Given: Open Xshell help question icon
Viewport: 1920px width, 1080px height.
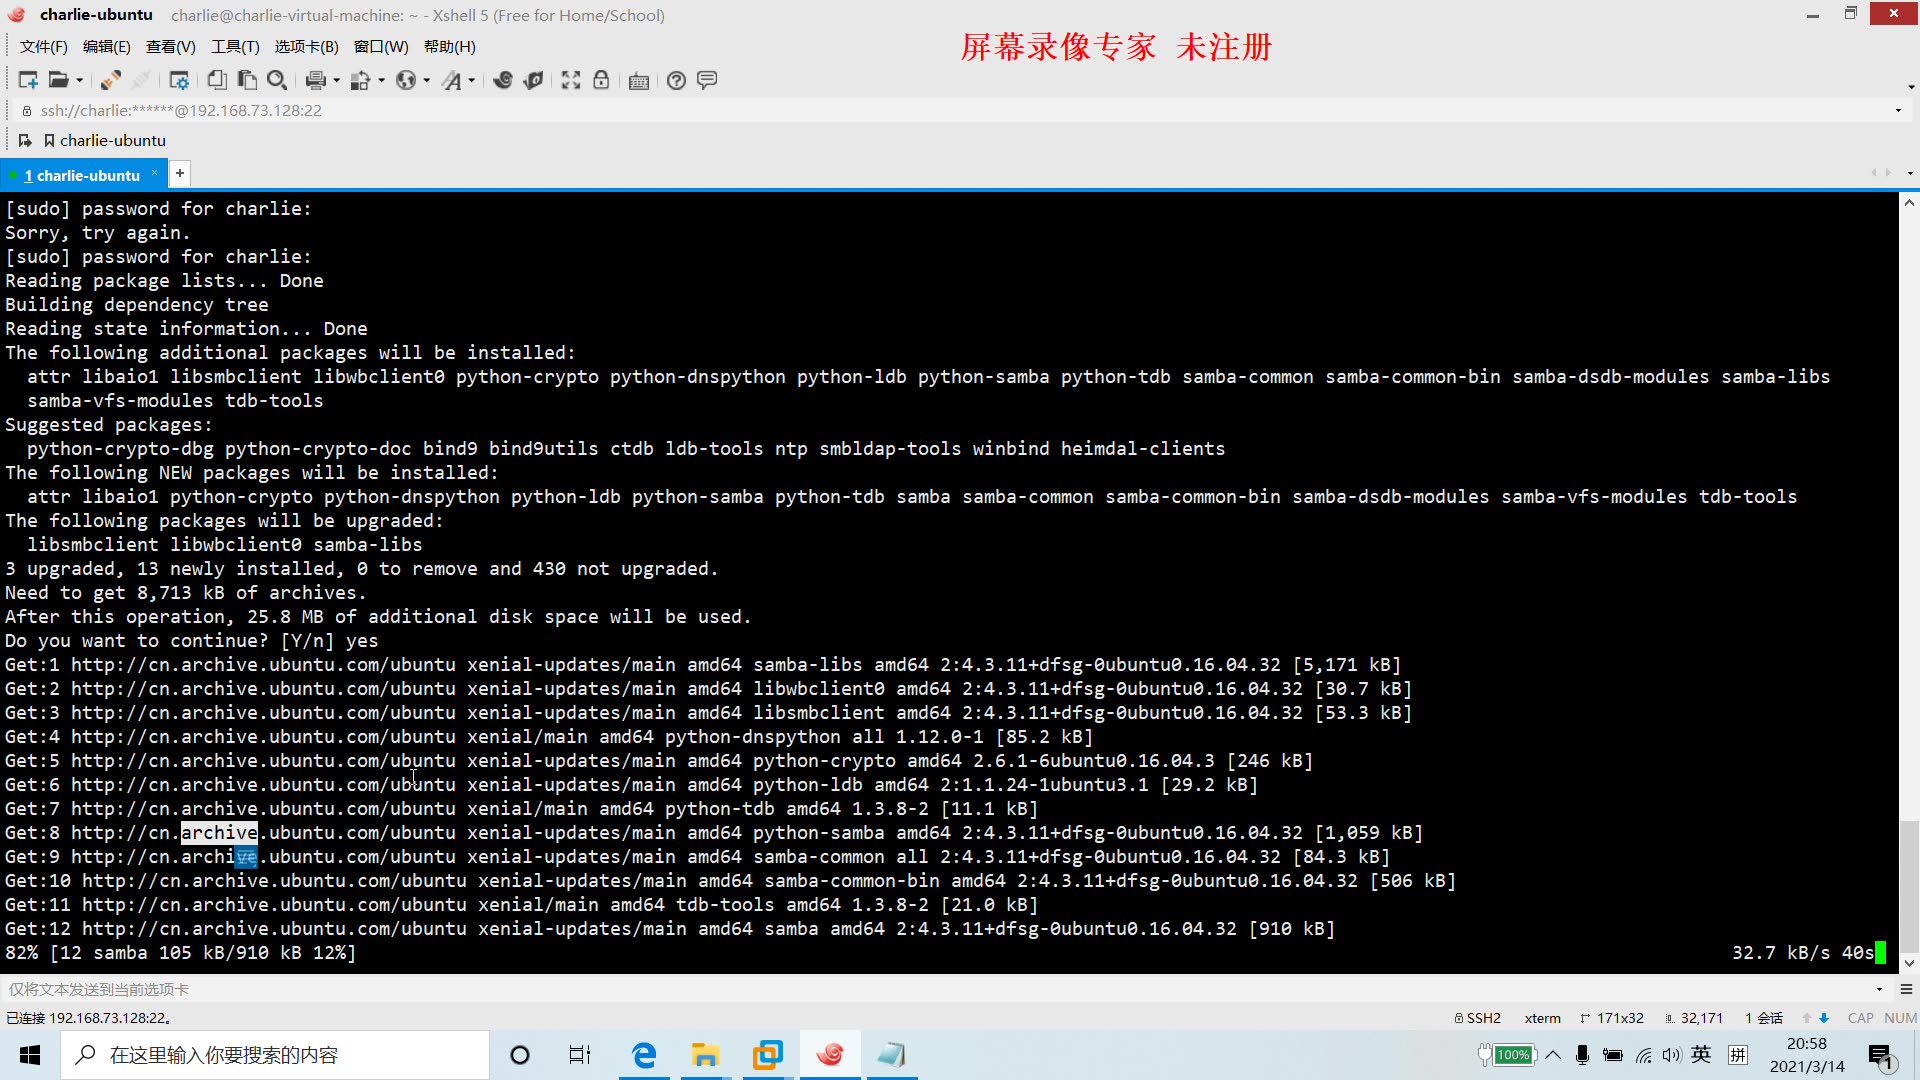Looking at the screenshot, I should (x=676, y=80).
